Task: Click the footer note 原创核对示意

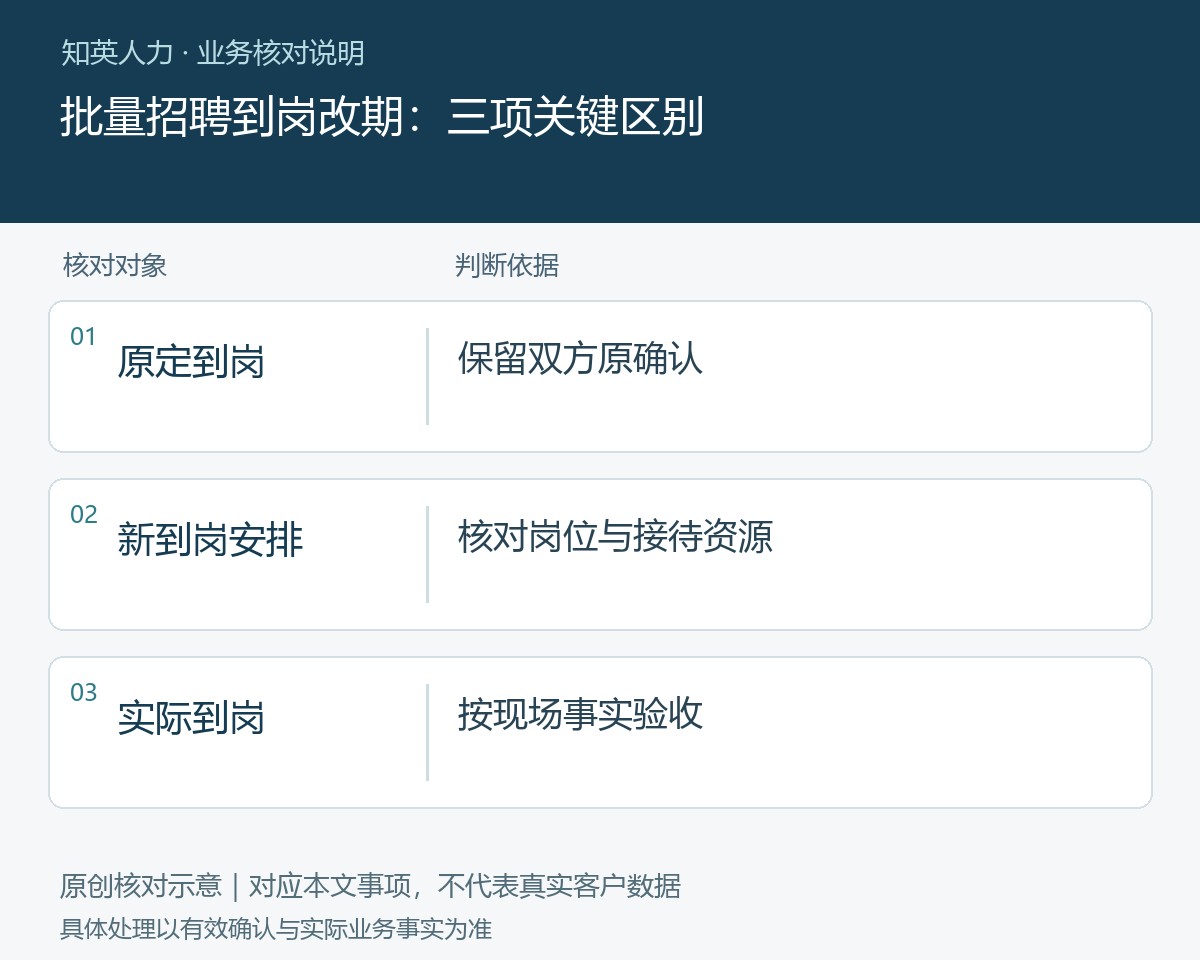Action: coord(141,886)
